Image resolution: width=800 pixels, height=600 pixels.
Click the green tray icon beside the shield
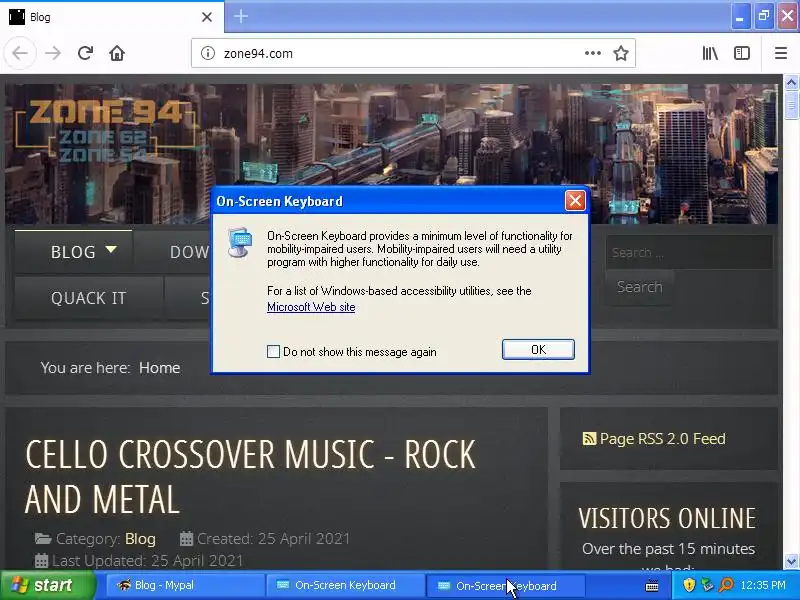(x=707, y=585)
